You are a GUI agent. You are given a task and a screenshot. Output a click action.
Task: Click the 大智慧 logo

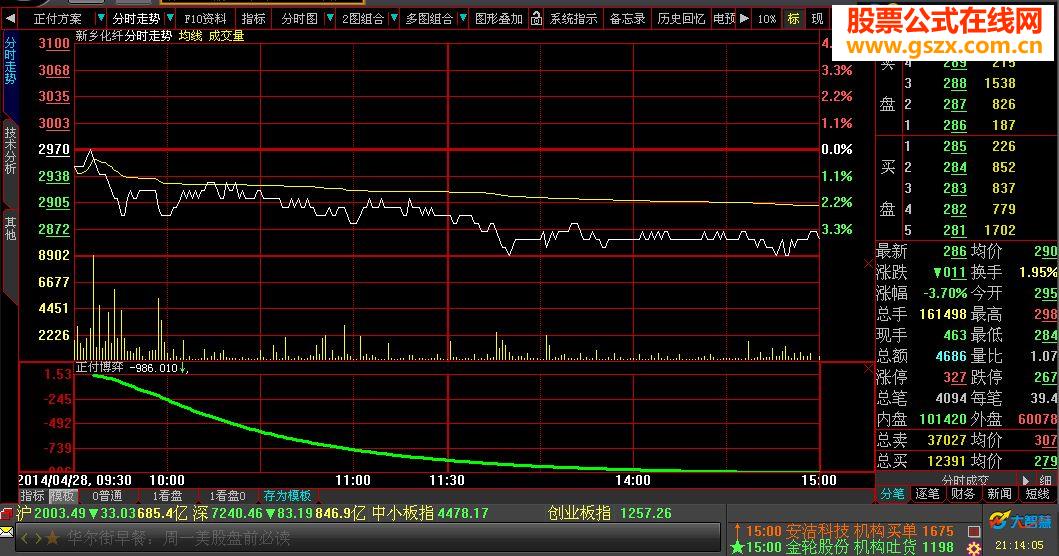tap(1021, 522)
